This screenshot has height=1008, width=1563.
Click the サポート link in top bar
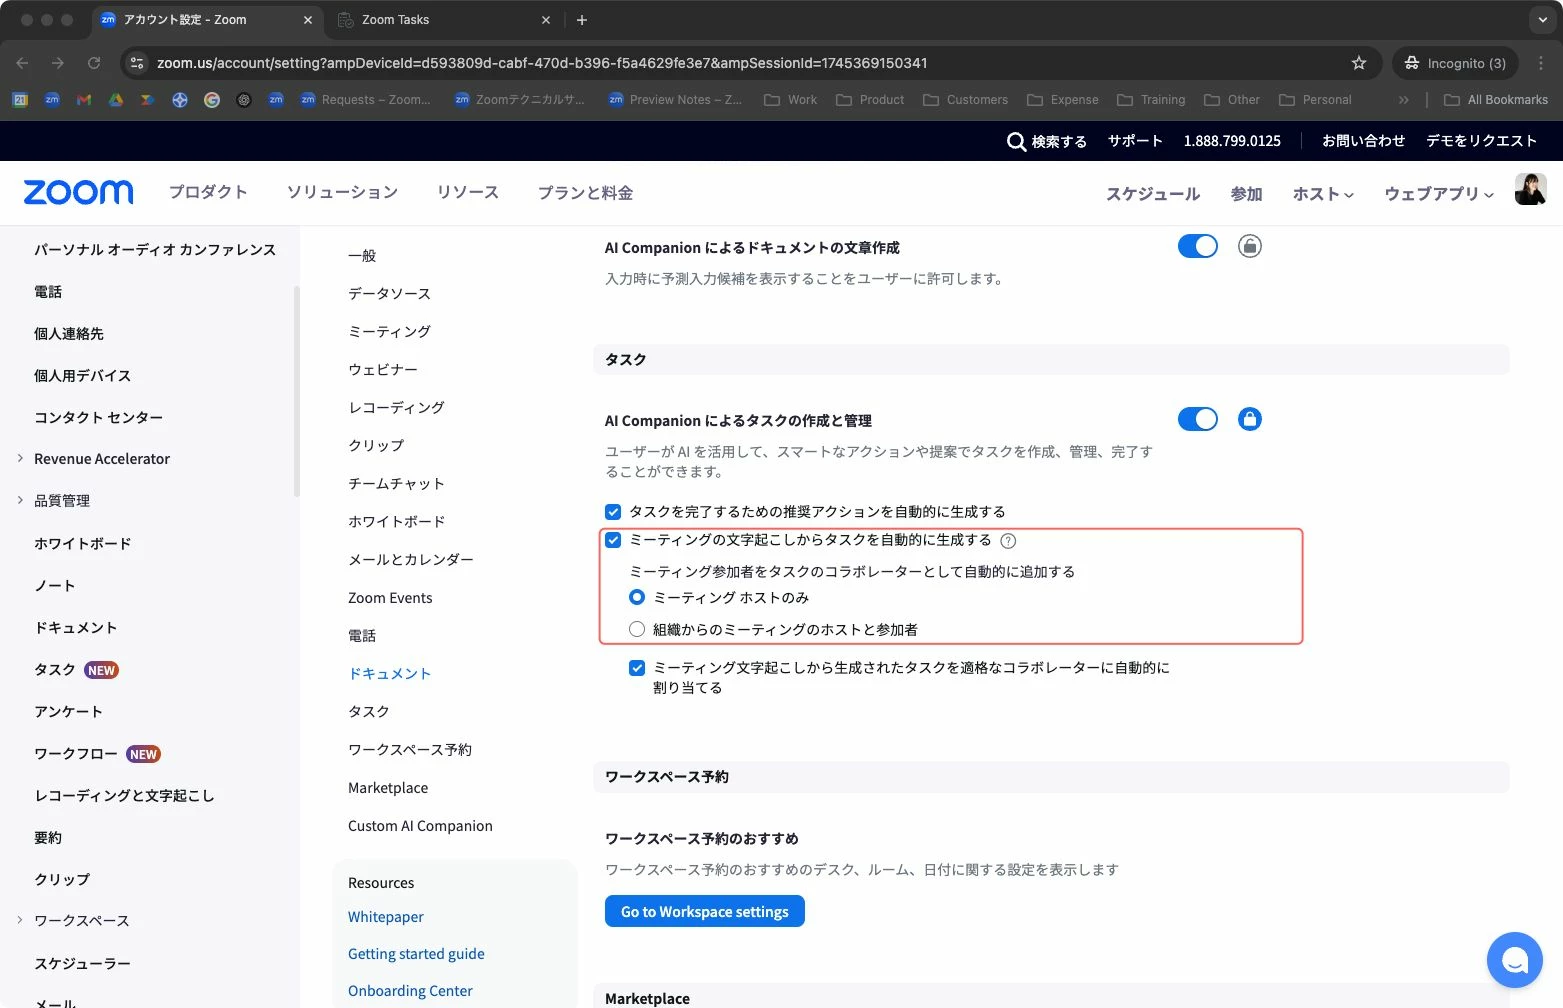[1135, 141]
